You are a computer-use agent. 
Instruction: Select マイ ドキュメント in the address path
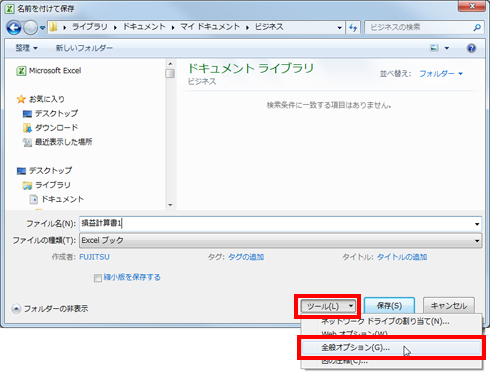click(210, 27)
